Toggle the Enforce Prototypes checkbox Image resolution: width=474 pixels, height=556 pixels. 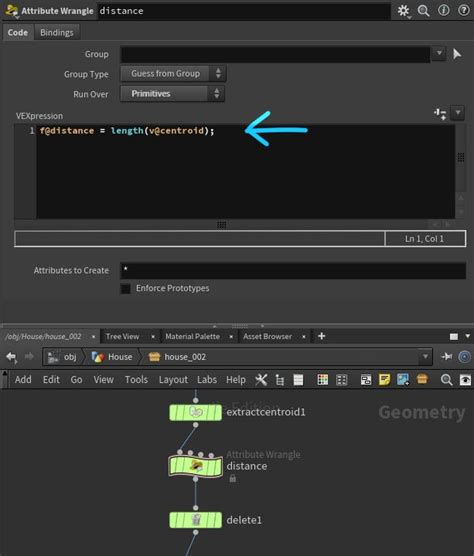pos(126,289)
